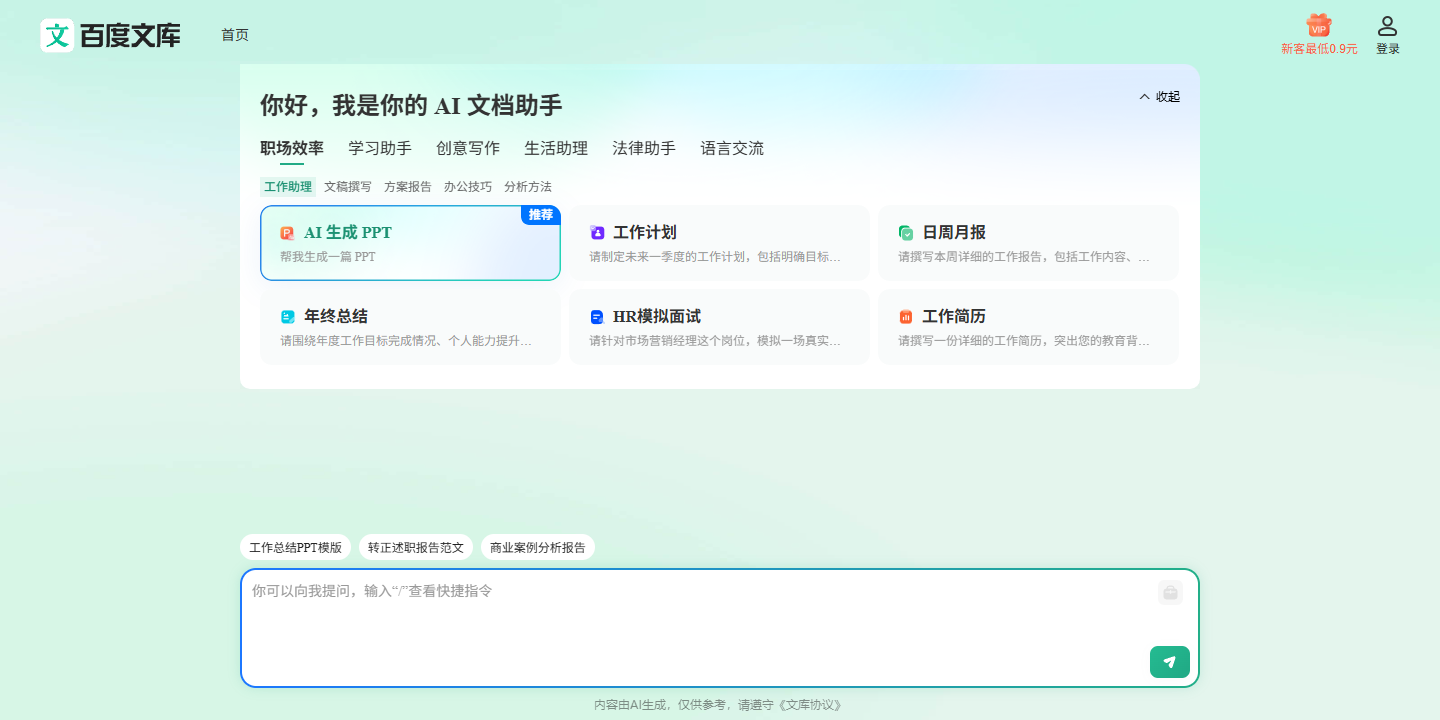Viewport: 1440px width, 720px height.
Task: Switch to the 职场效率 tab
Action: (292, 148)
